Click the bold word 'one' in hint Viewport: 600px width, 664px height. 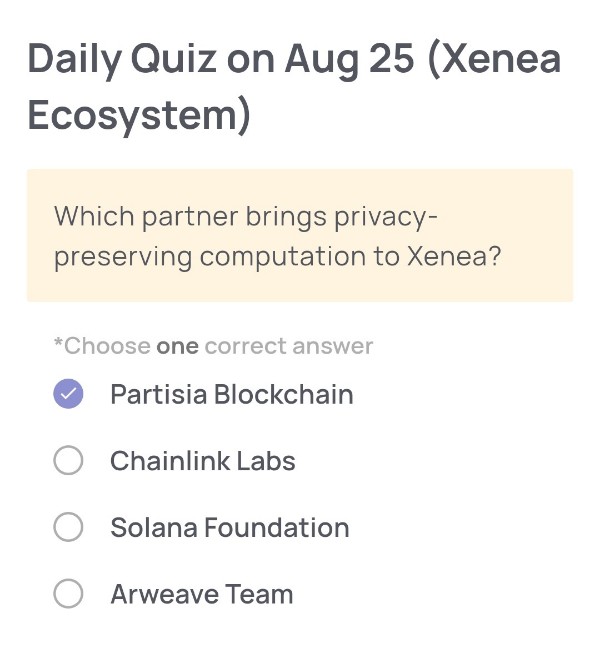[177, 347]
